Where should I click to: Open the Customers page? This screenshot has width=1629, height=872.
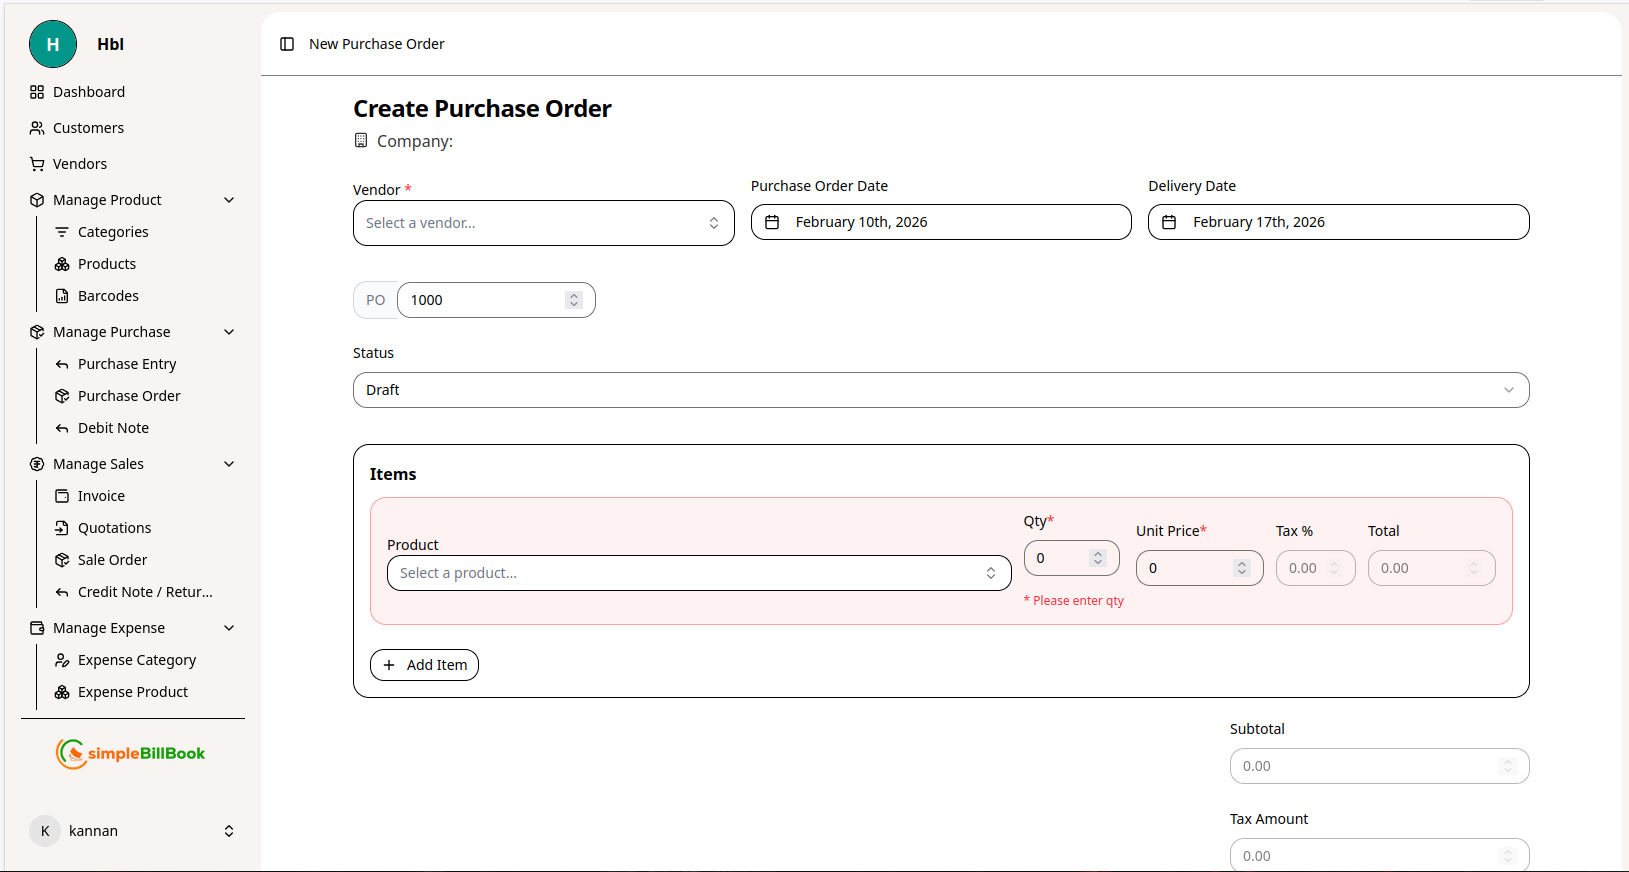(x=88, y=128)
